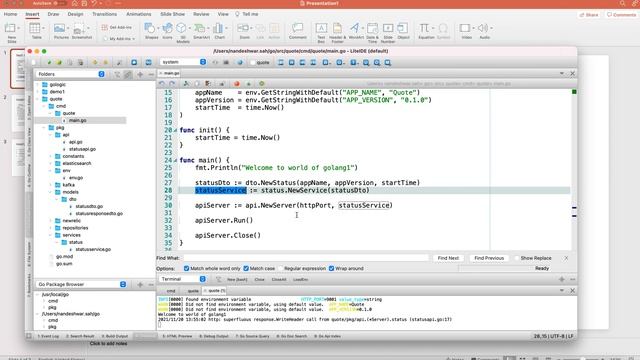Open the Terminal panel selector dropdown

point(182,279)
